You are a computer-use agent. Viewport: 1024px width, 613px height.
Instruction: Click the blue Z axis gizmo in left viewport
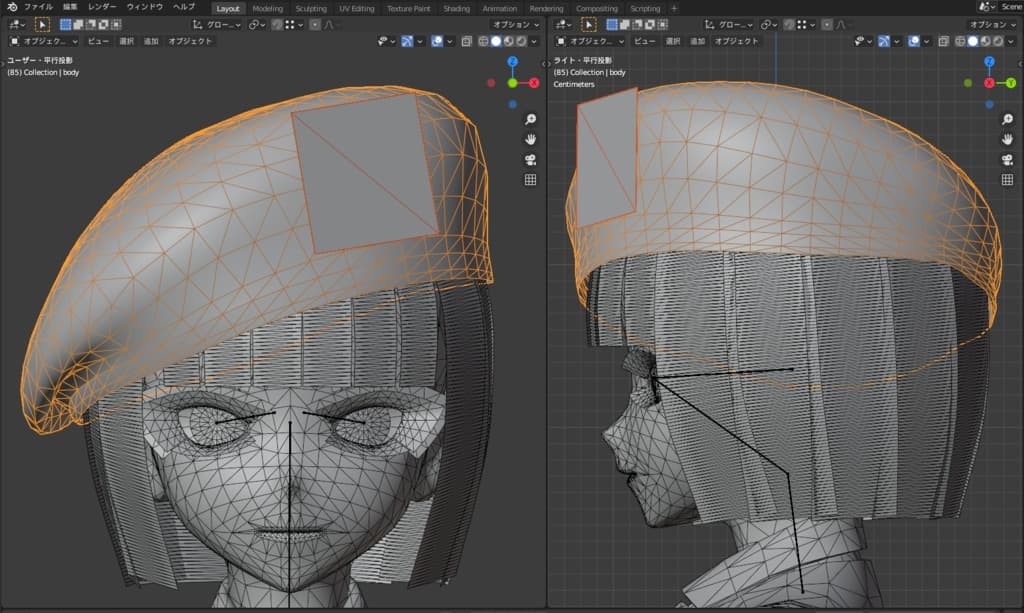(512, 62)
